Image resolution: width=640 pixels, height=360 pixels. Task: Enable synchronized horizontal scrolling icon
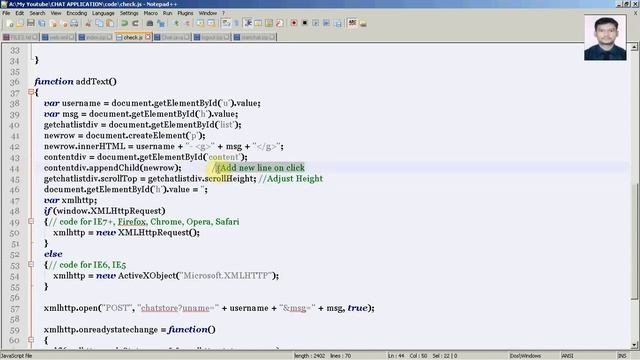[211, 24]
